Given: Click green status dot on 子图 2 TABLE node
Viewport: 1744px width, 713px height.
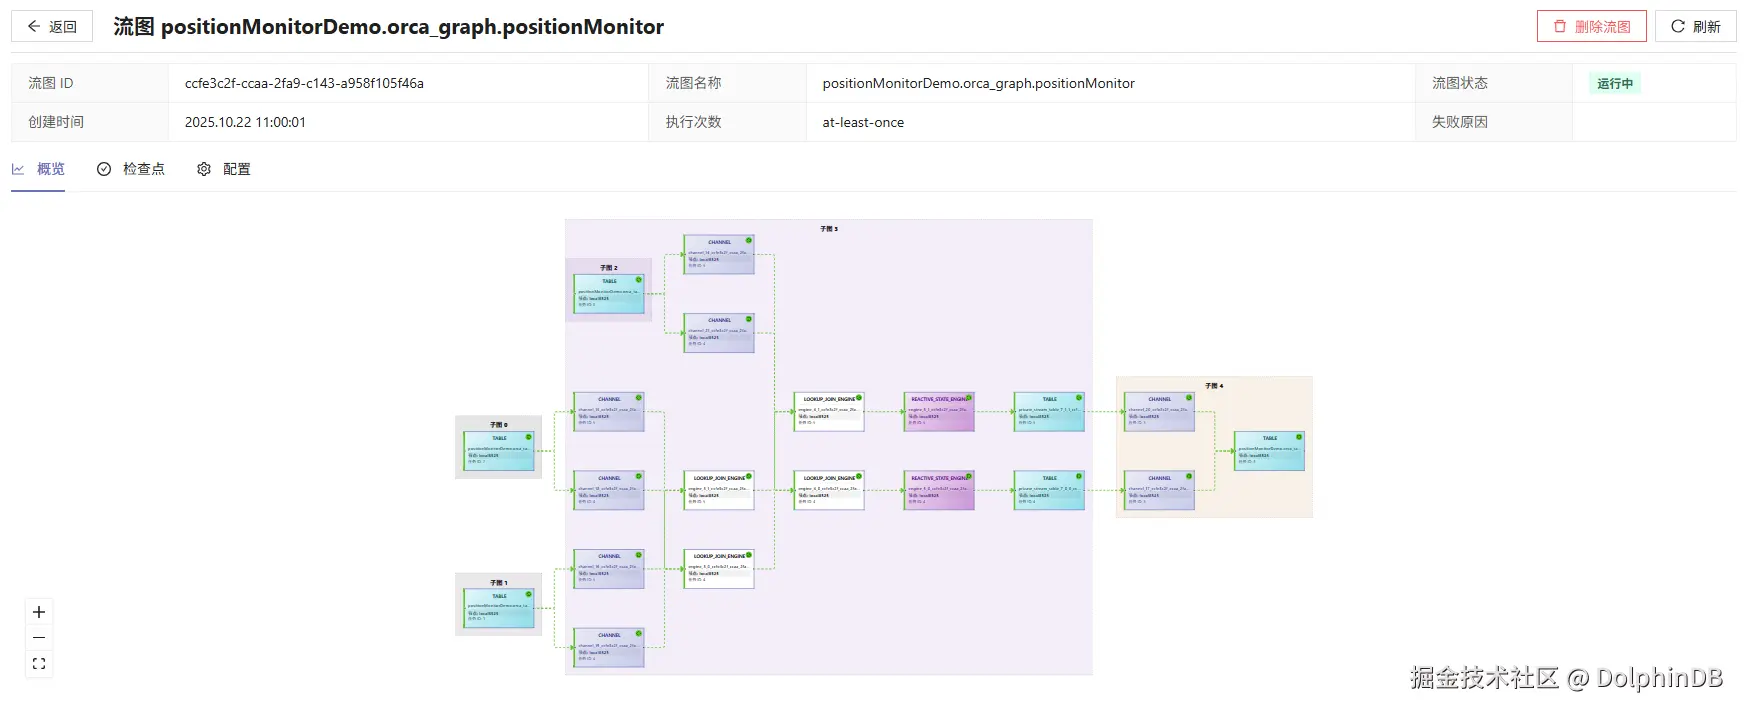Looking at the screenshot, I should (639, 280).
